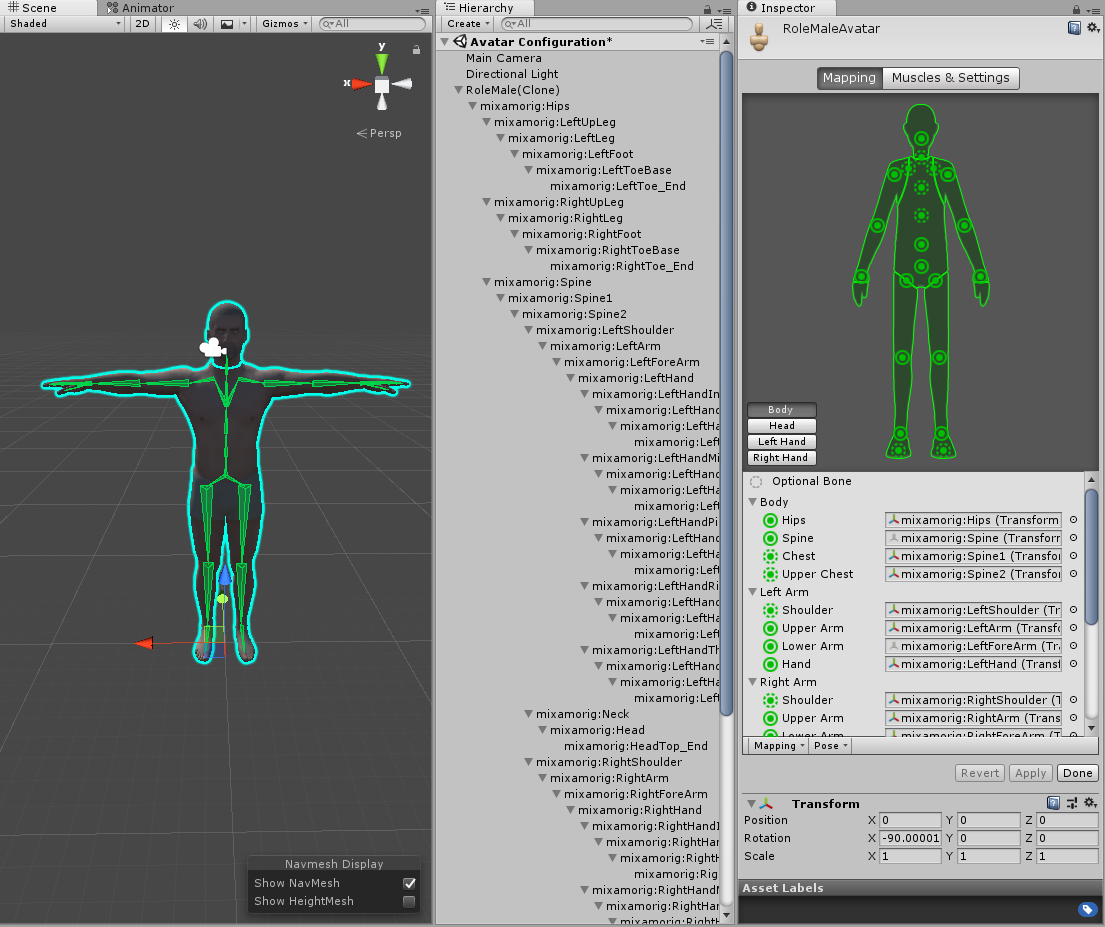
Task: Show Body bone mapping view
Action: pyautogui.click(x=781, y=410)
